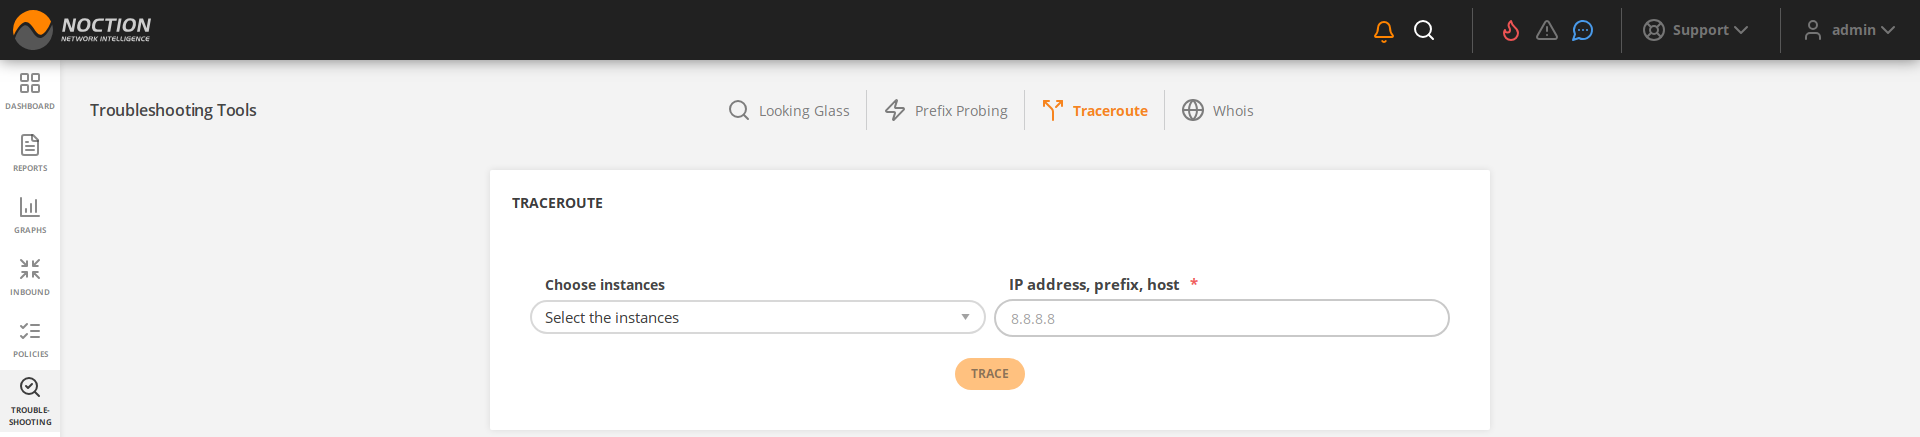Click the Noction logo
This screenshot has width=1920, height=437.
pos(82,30)
